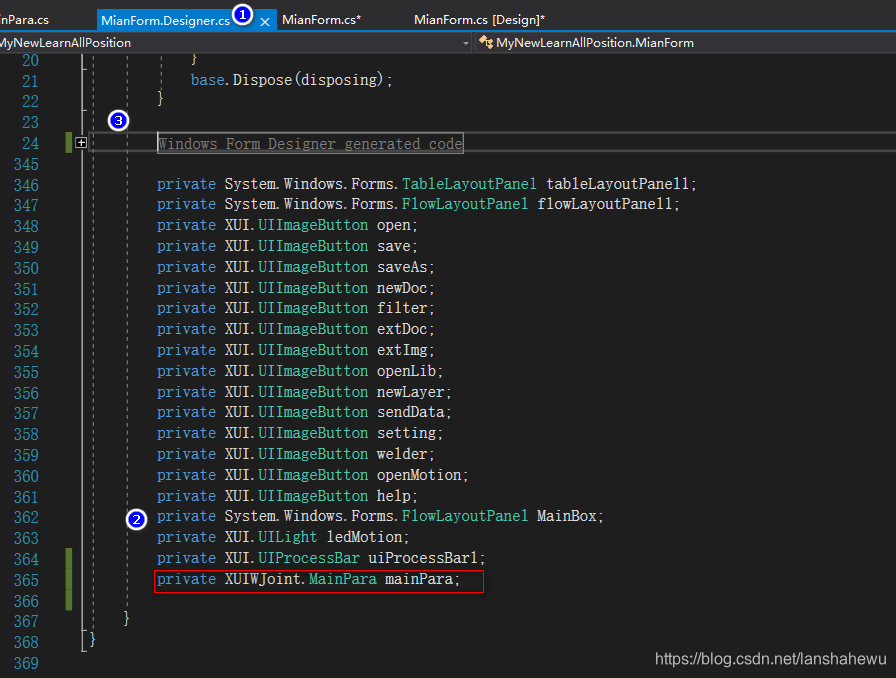The width and height of the screenshot is (896, 678).
Task: Click the 'MainBox' field name
Action: pos(566,516)
